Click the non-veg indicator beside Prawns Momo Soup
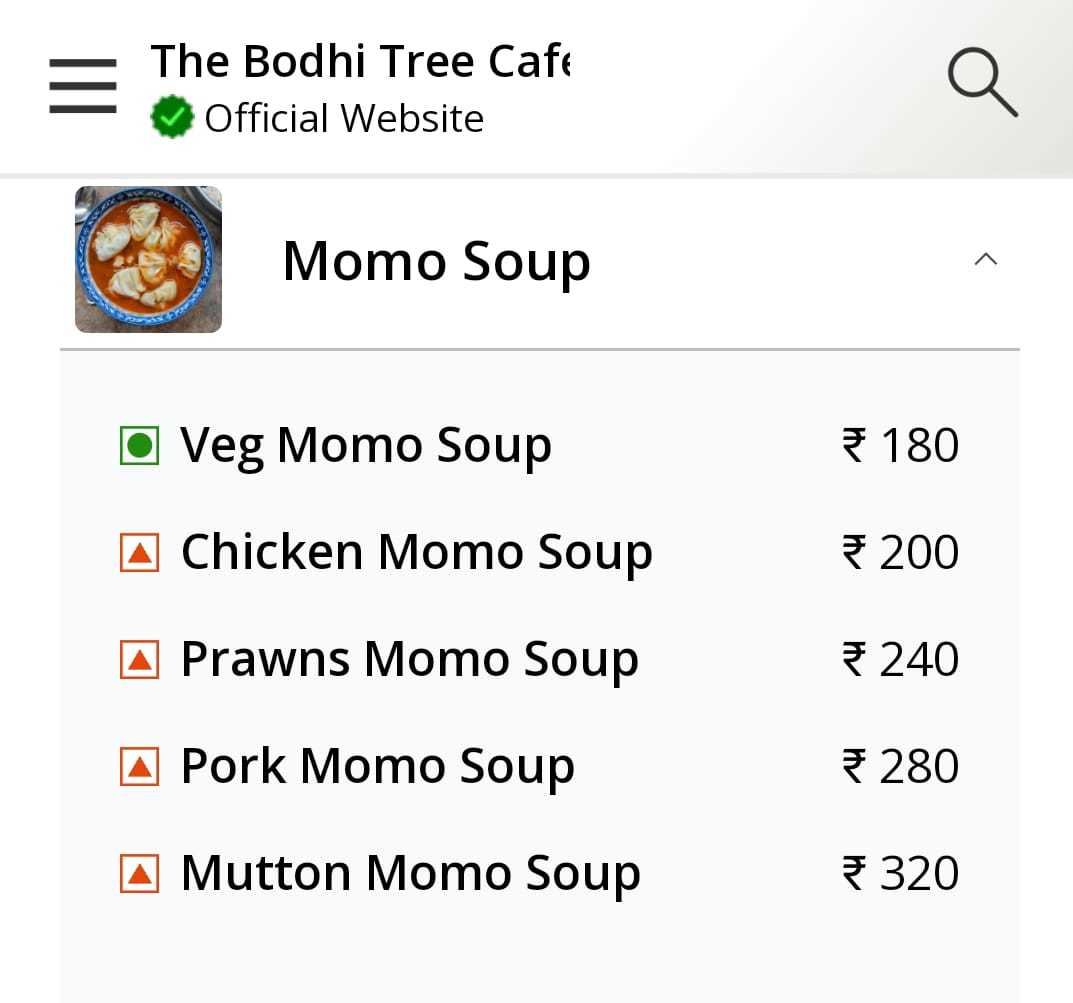This screenshot has height=1003, width=1073. (140, 658)
